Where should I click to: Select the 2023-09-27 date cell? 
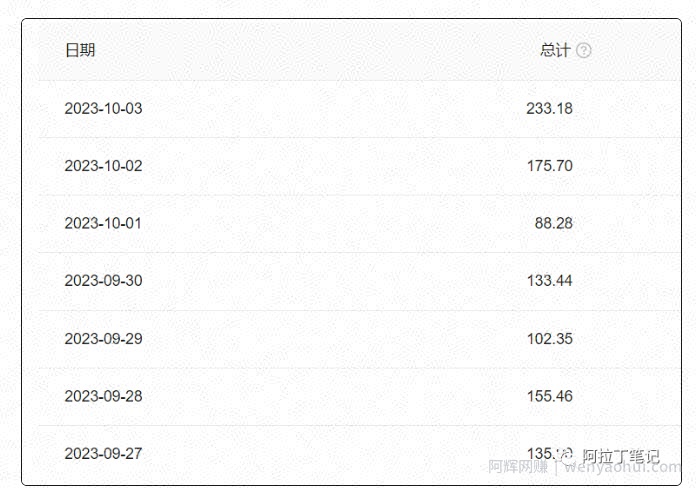(x=103, y=453)
